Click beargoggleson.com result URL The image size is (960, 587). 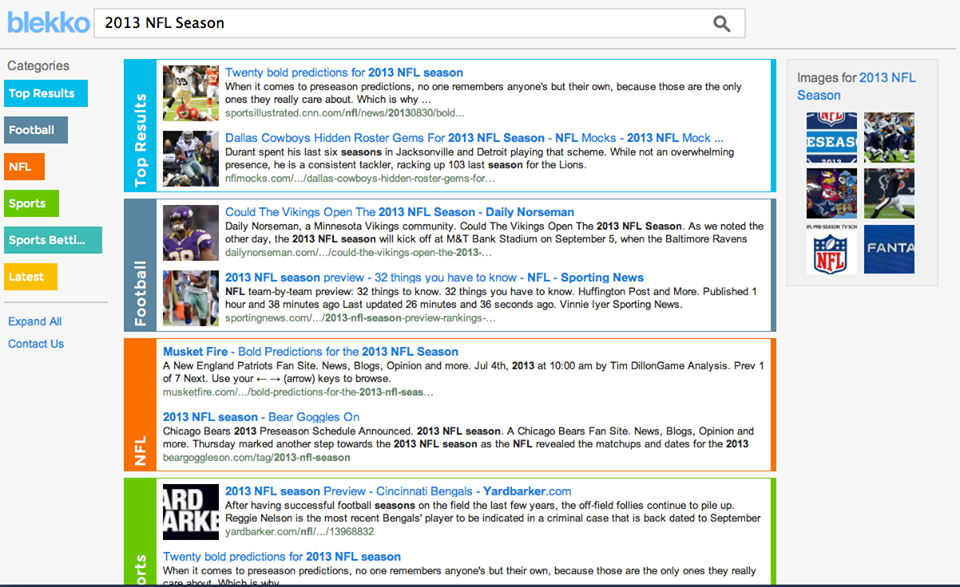pos(257,458)
